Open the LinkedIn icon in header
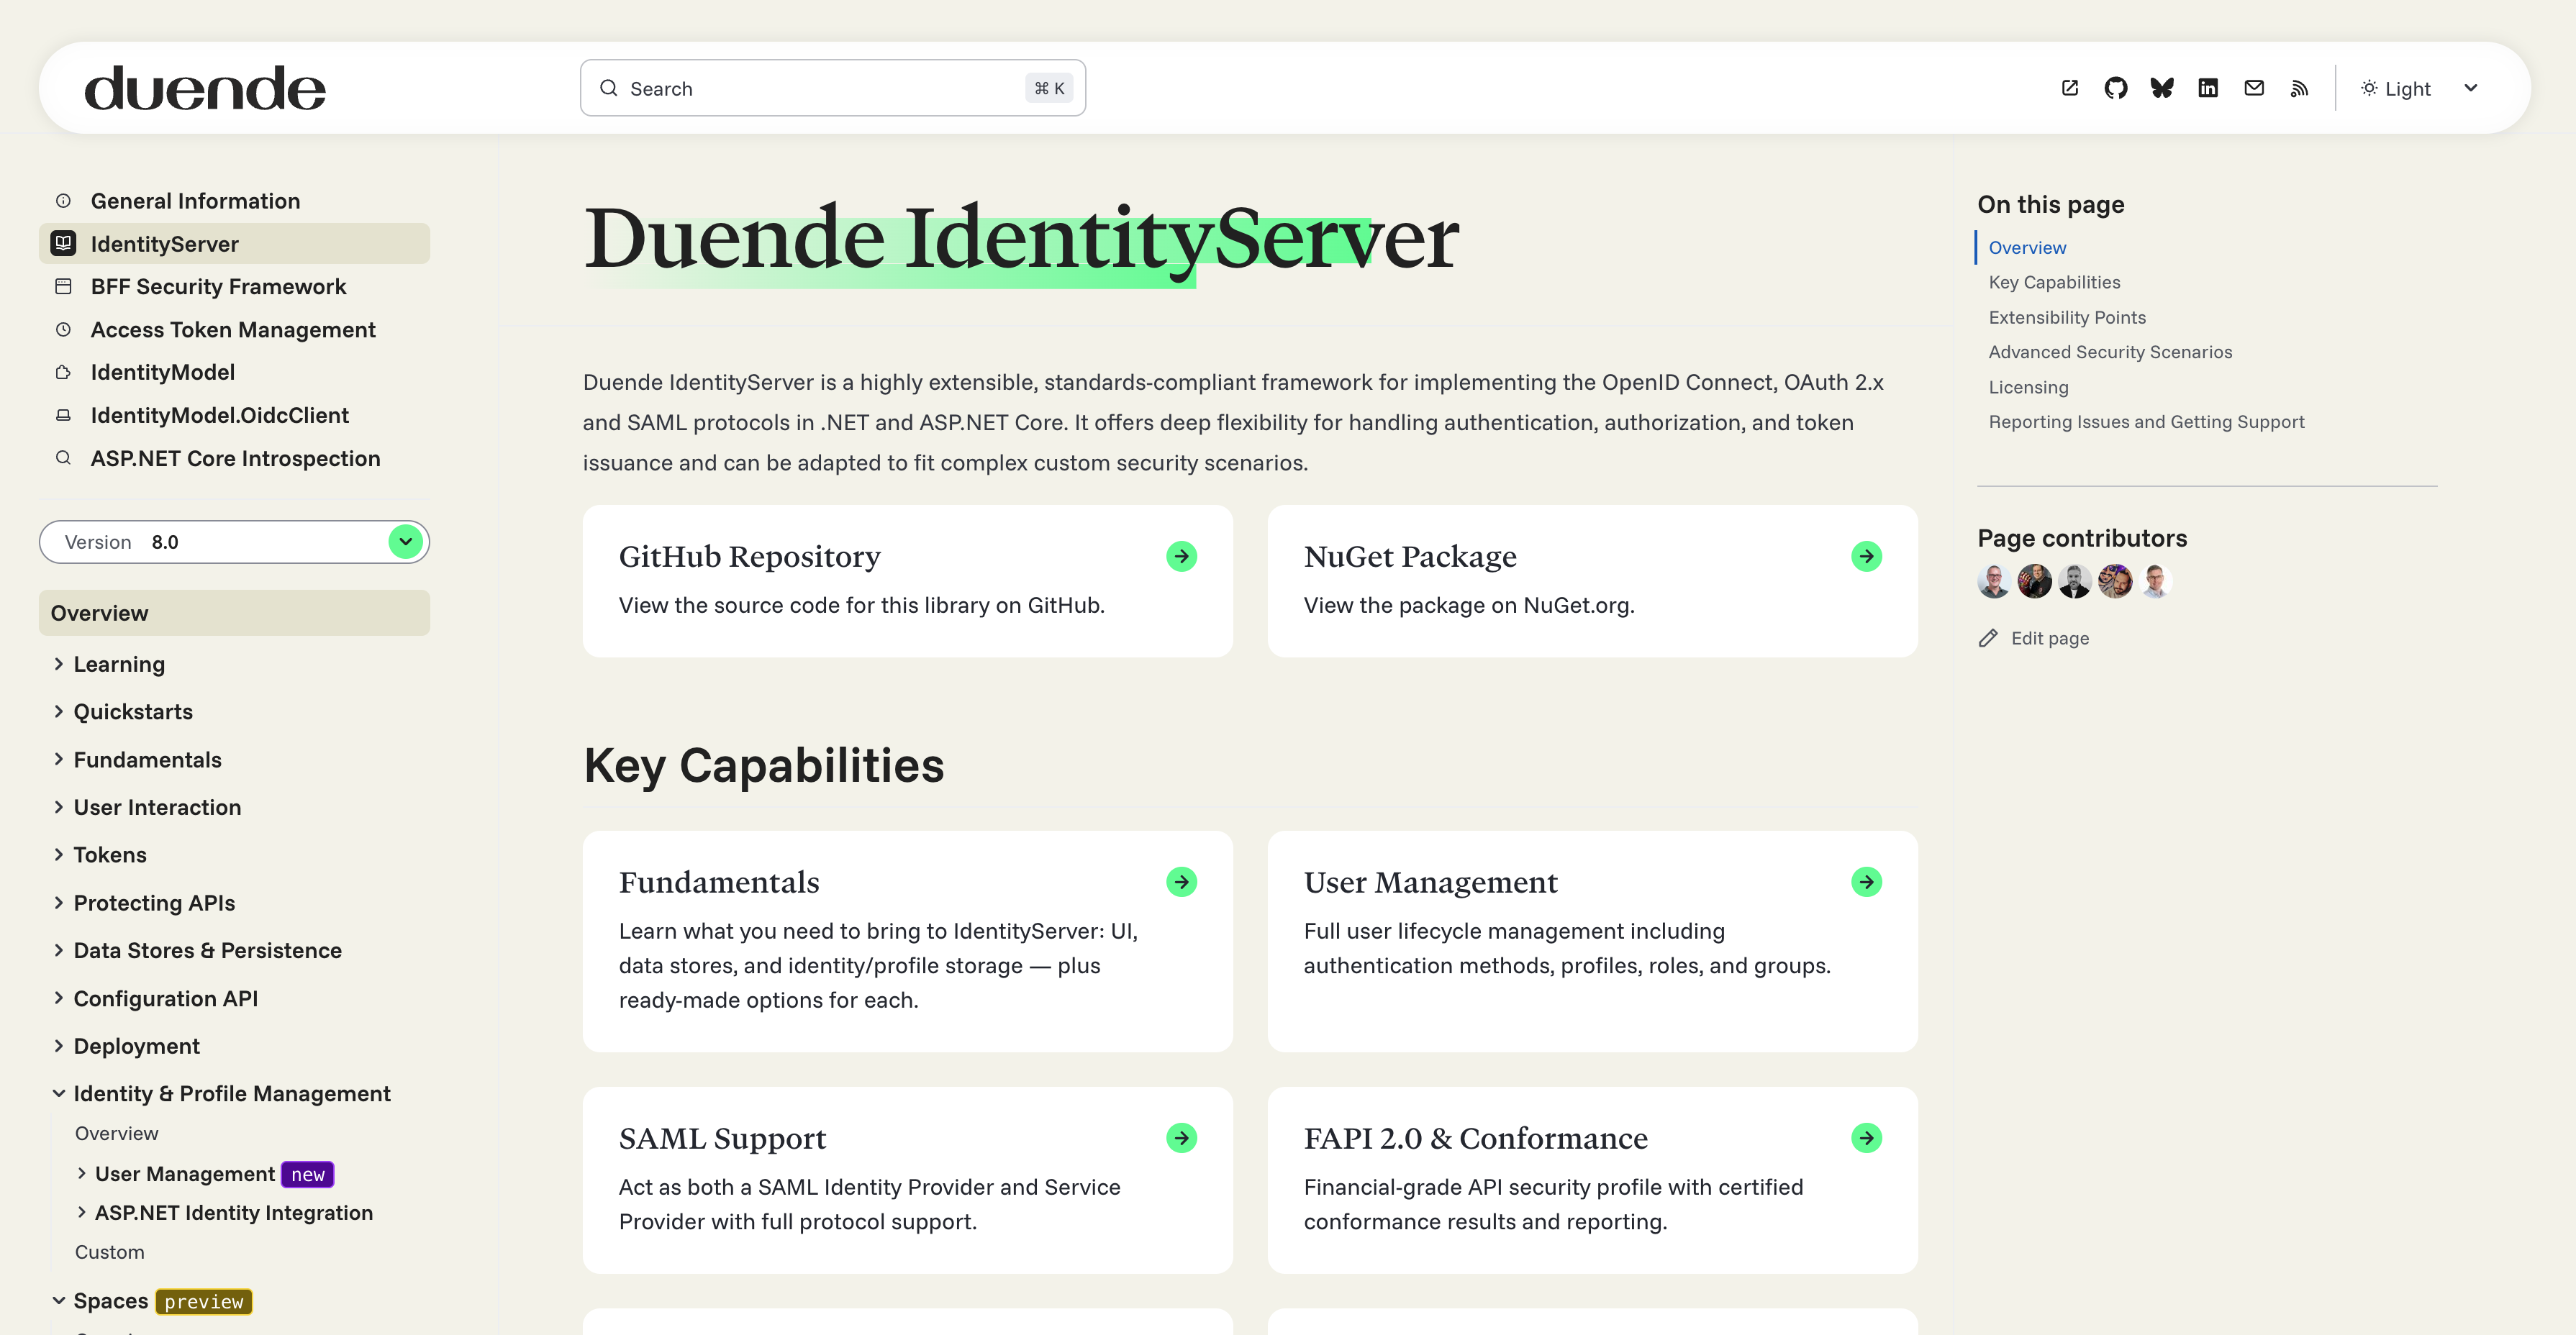 click(2208, 88)
